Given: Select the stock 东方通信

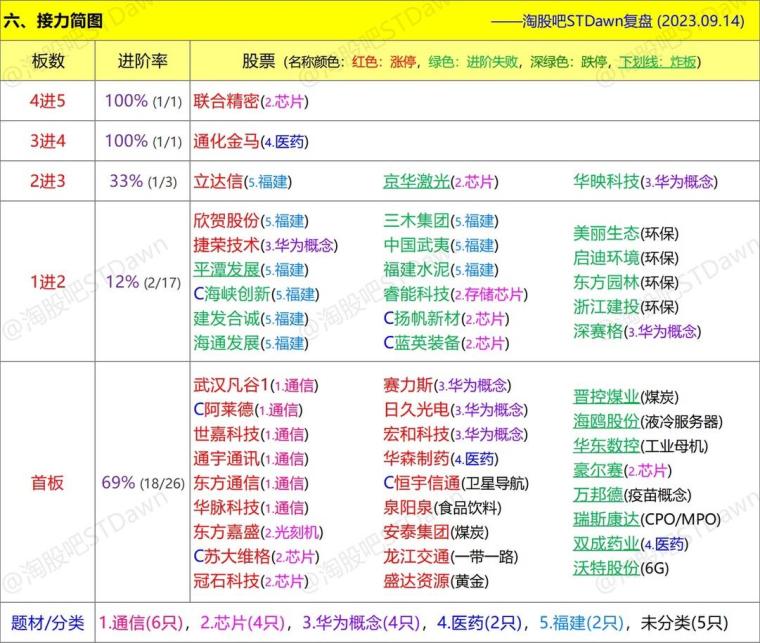Looking at the screenshot, I should coord(226,483).
